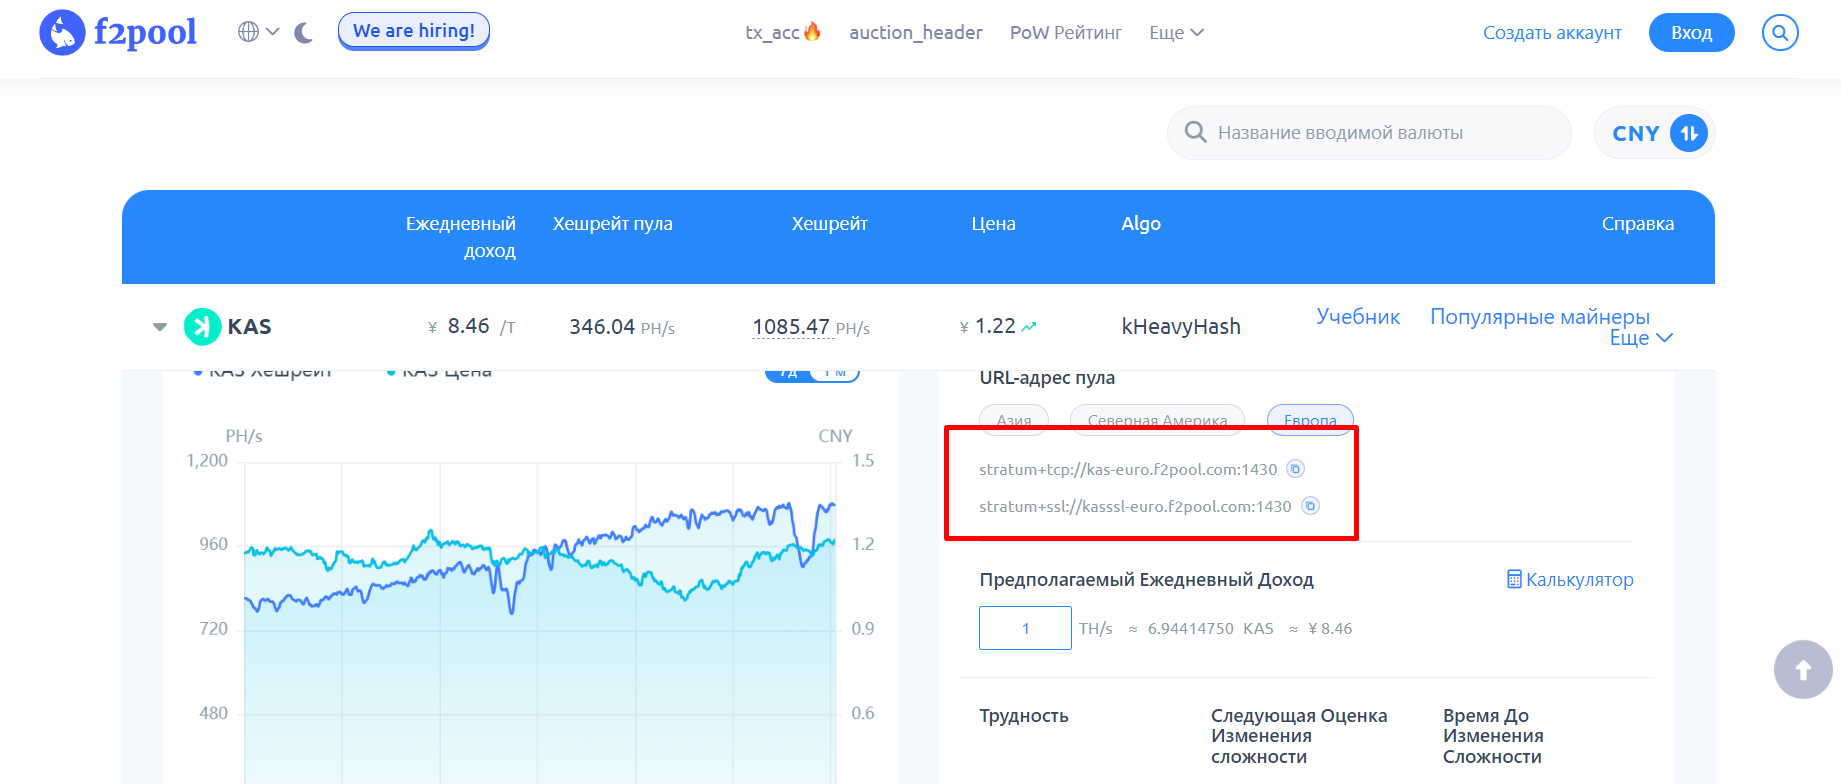Click the 1085.47 PH/s network hashrate value
Screen dimensions: 1841x784
tap(811, 327)
